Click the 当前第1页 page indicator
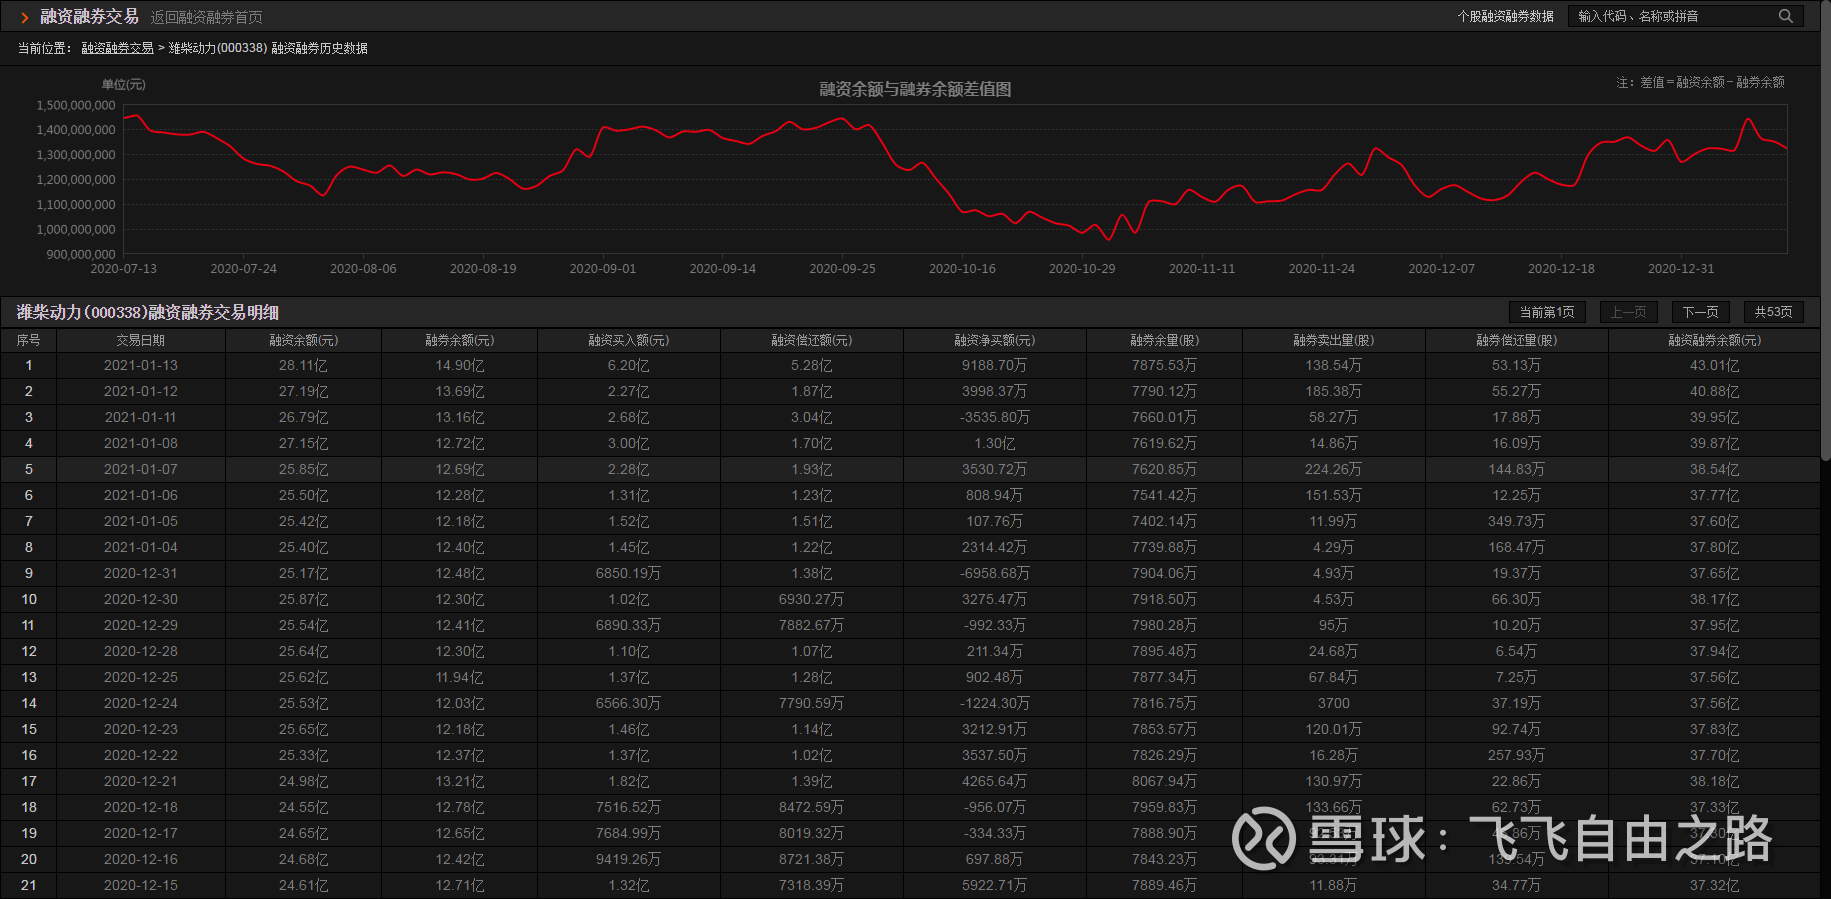The image size is (1831, 899). pos(1547,312)
